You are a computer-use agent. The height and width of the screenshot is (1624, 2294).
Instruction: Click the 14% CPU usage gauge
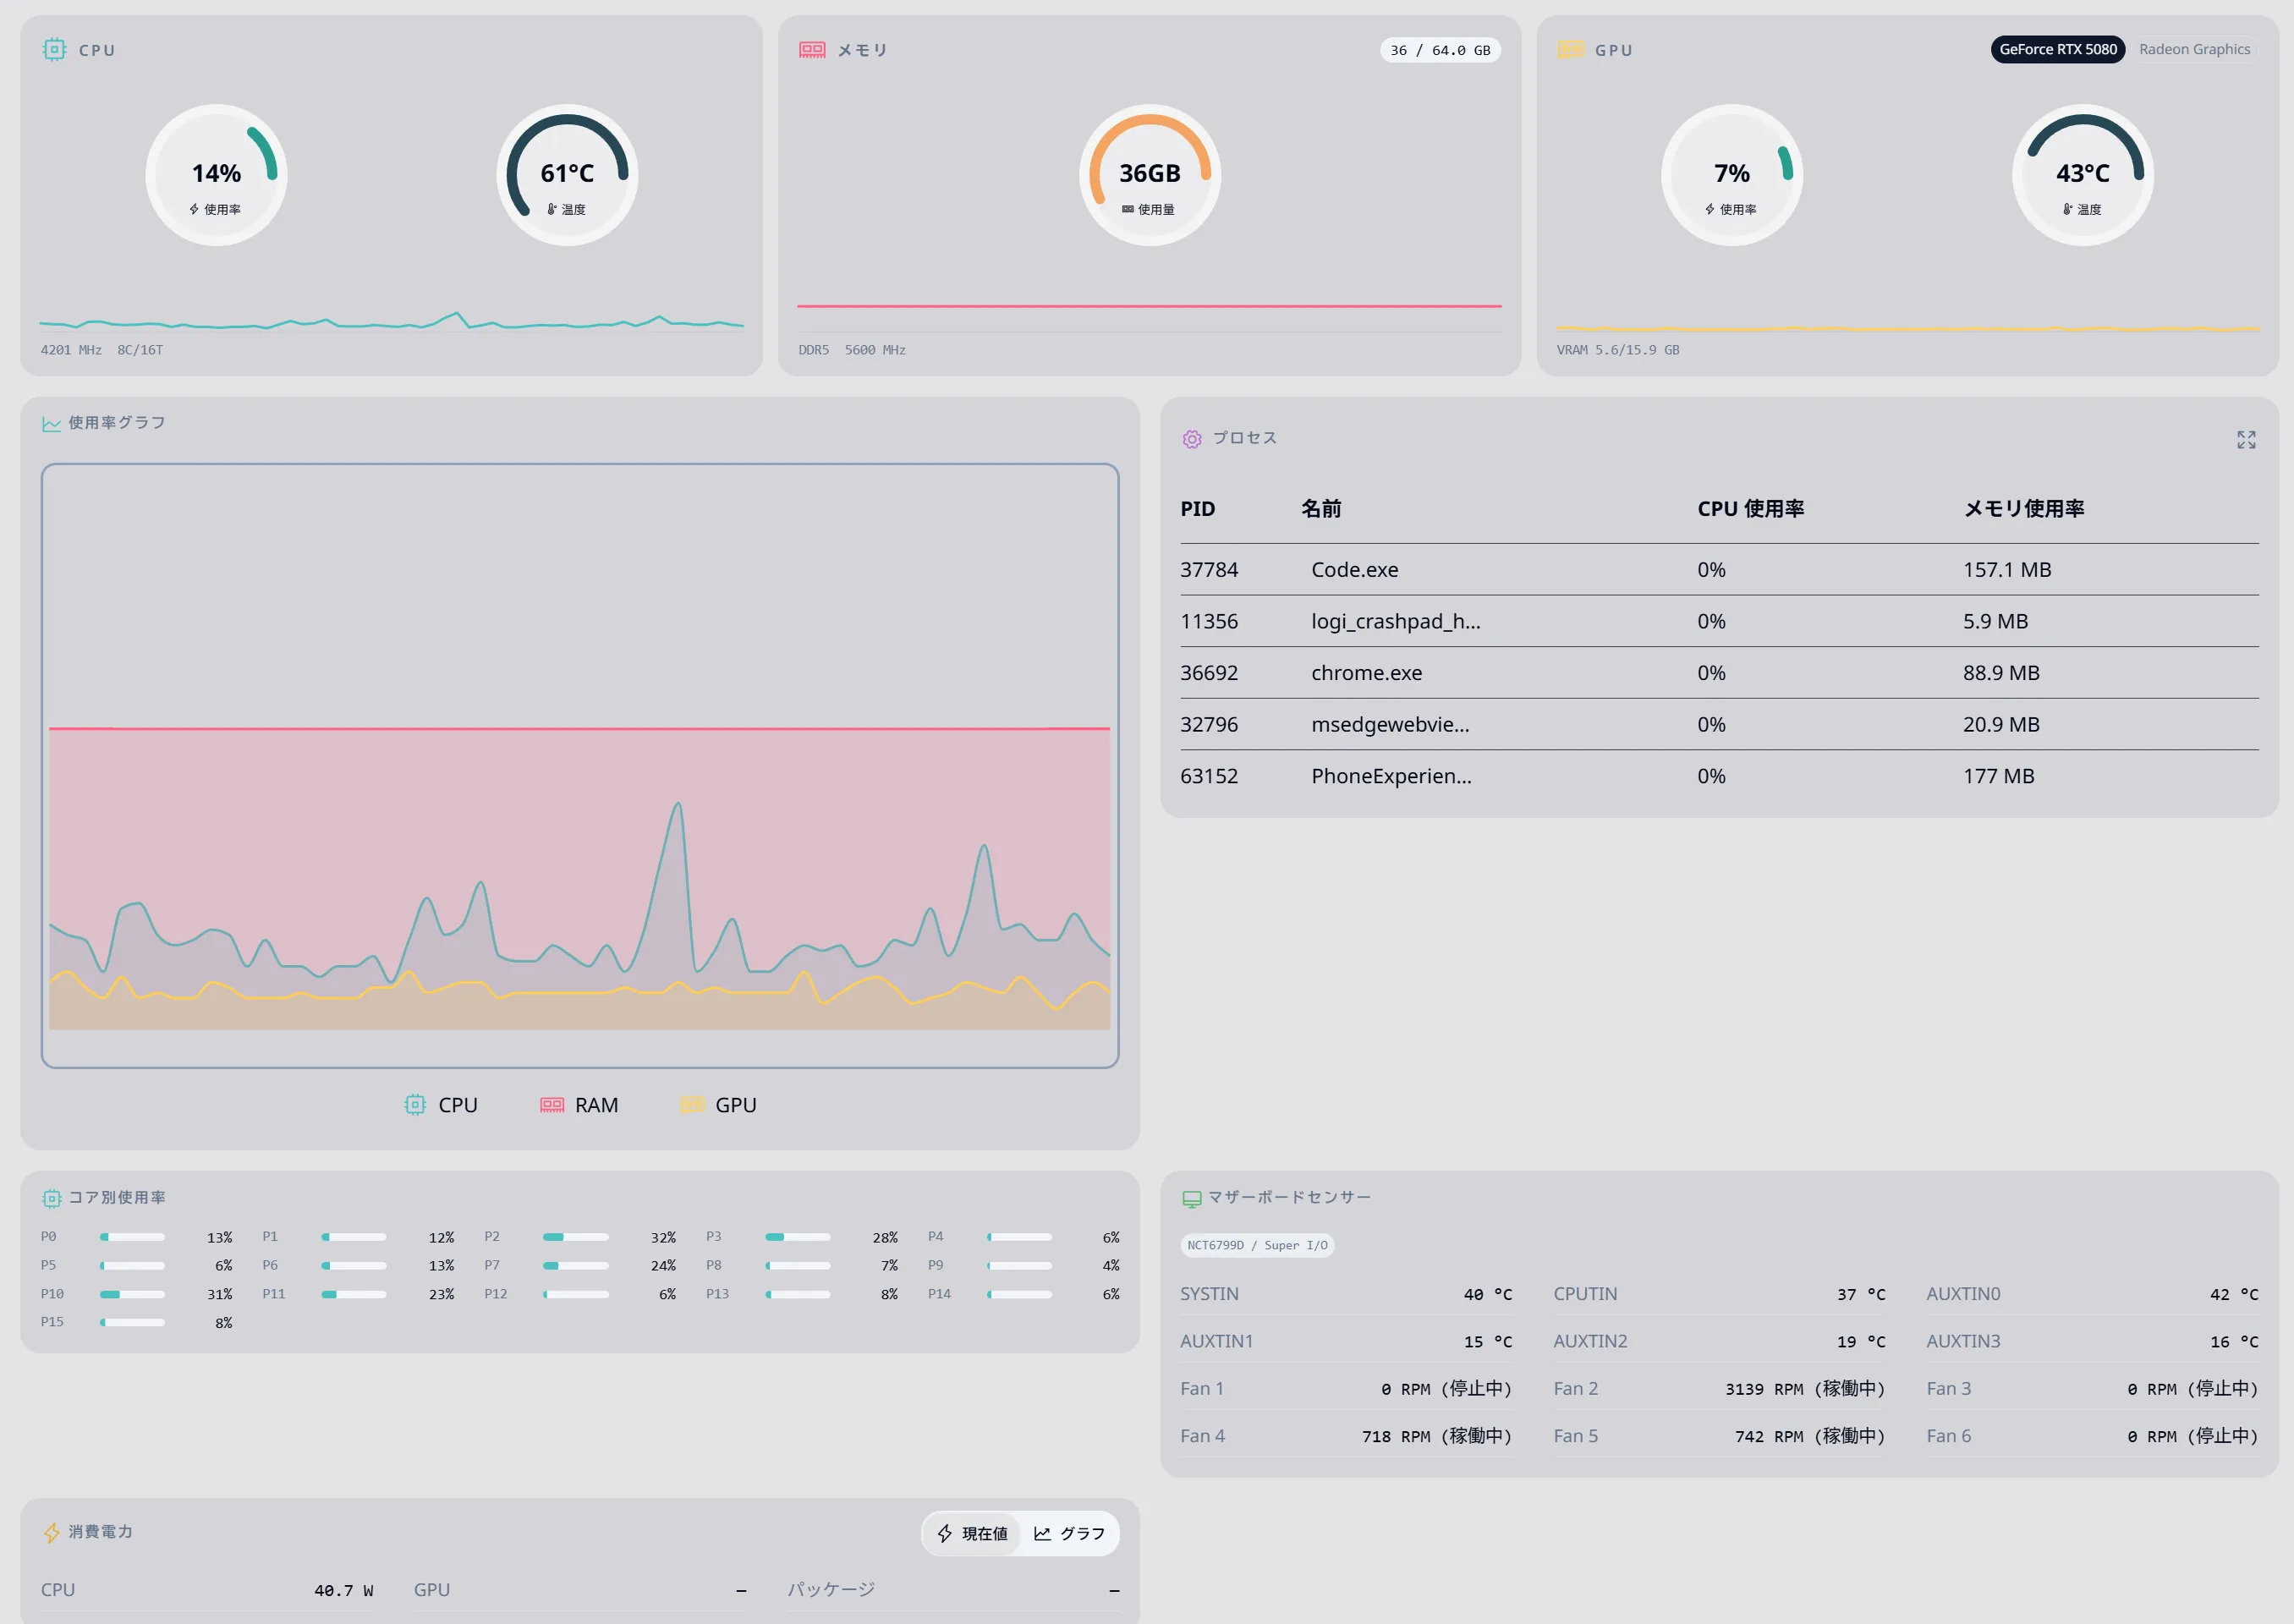[216, 175]
